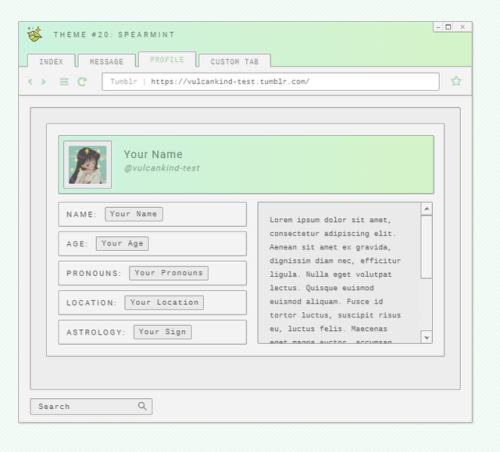Screen dimensions: 500x452
Task: Click the 'THEME #20: SPEARMINT' title text
Action: pyautogui.click(x=114, y=35)
